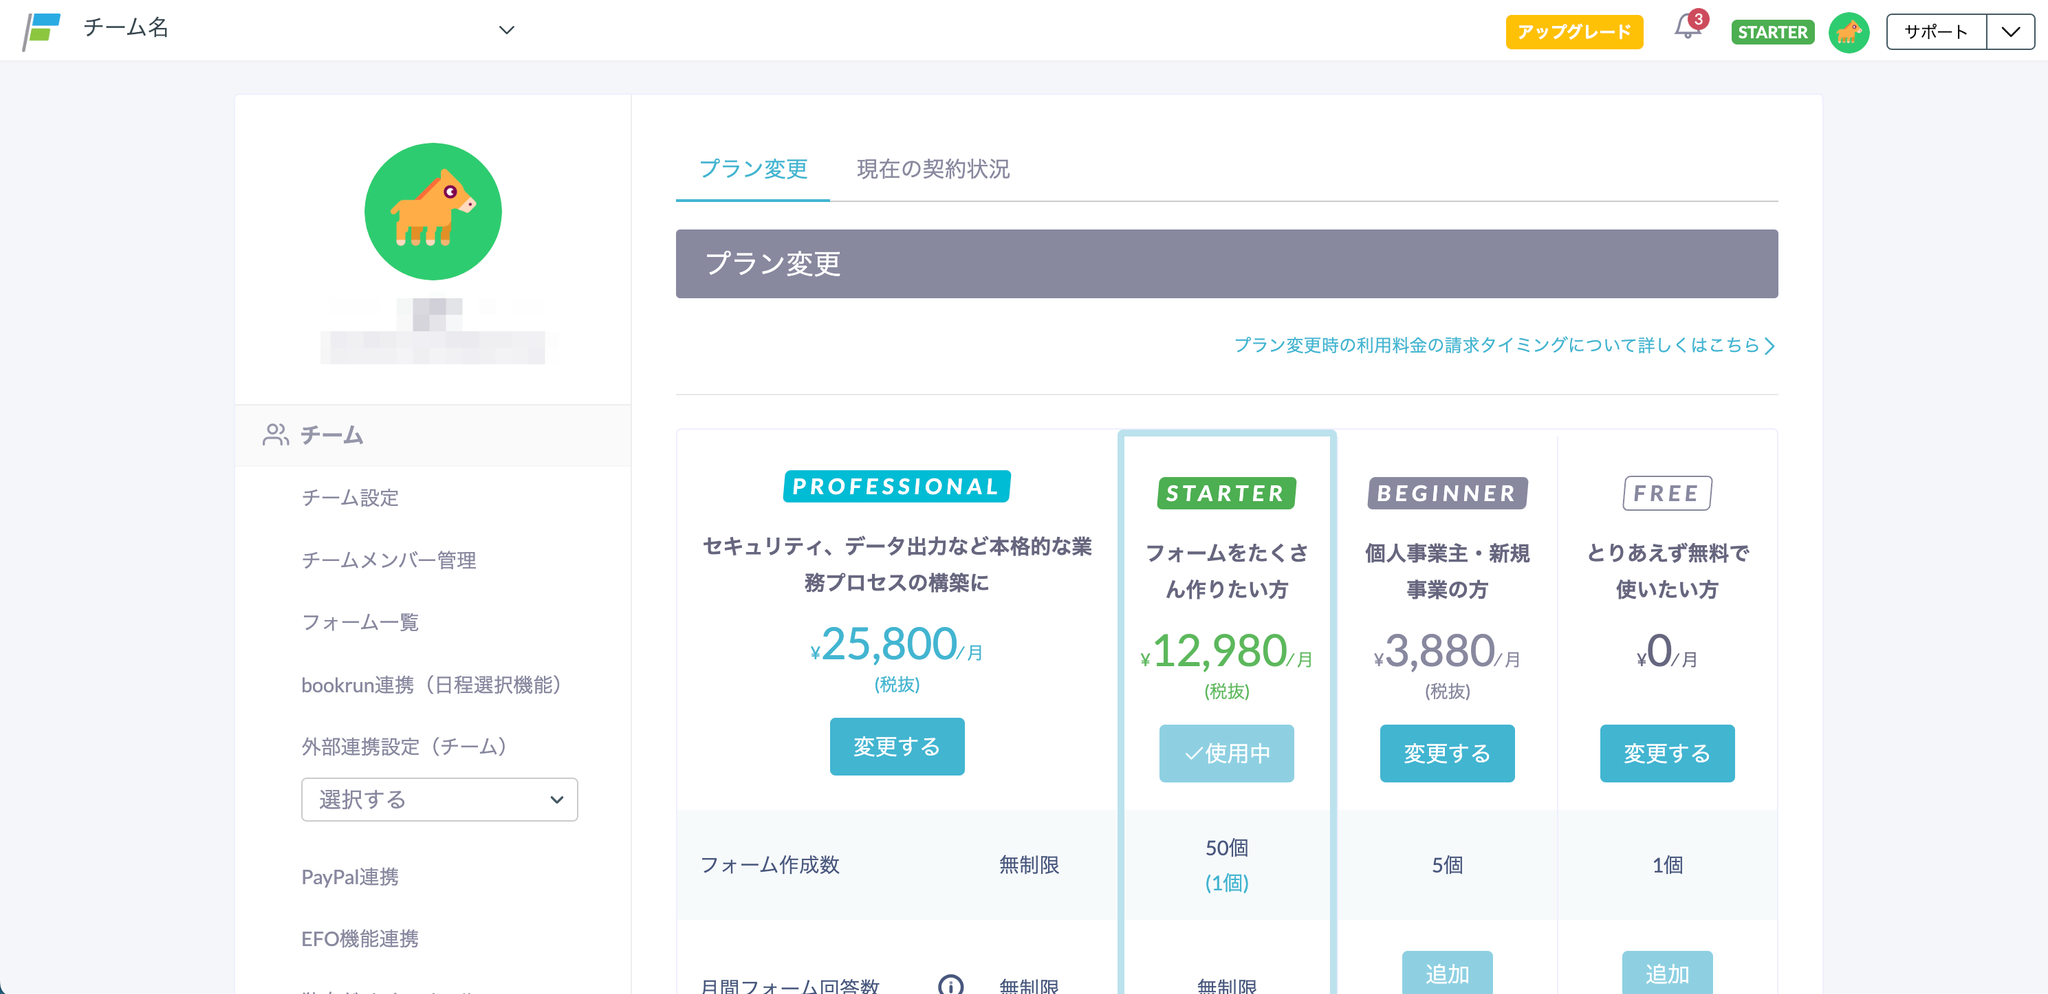Go to フォーム一覧 in sidebar
Viewport: 2048px width, 994px height.
360,622
